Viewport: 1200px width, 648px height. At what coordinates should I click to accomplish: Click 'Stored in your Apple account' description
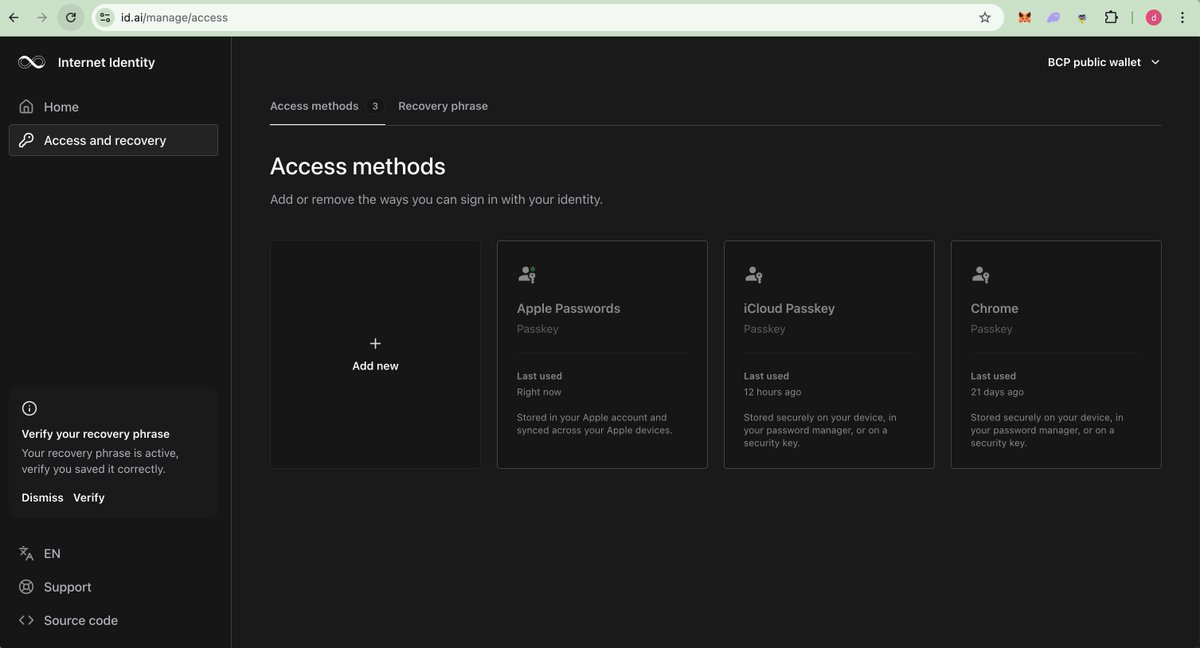pos(595,424)
